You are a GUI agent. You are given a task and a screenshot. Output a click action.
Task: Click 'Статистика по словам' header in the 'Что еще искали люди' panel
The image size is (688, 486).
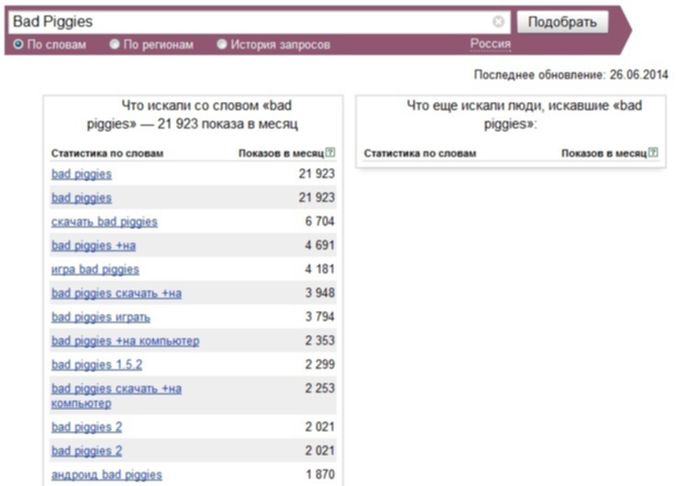coord(420,153)
